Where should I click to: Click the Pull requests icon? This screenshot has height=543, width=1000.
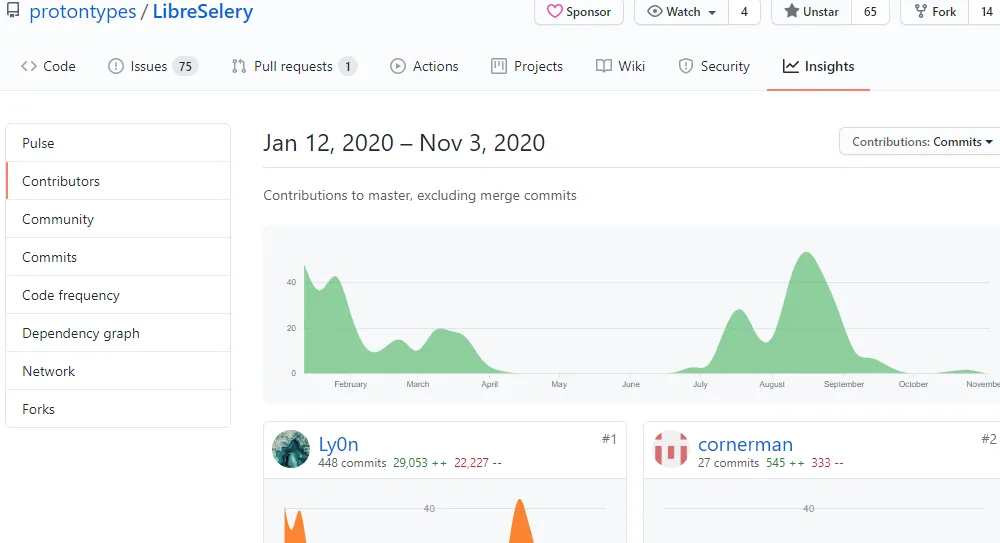point(239,66)
